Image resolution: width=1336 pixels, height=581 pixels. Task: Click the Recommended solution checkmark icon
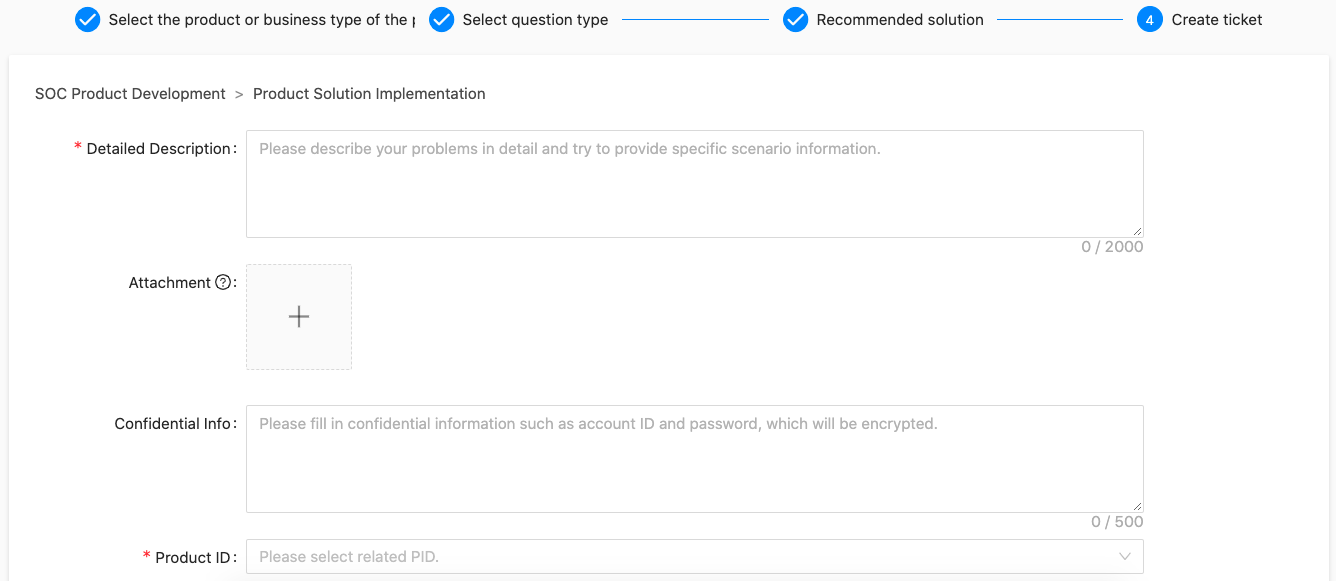[796, 20]
